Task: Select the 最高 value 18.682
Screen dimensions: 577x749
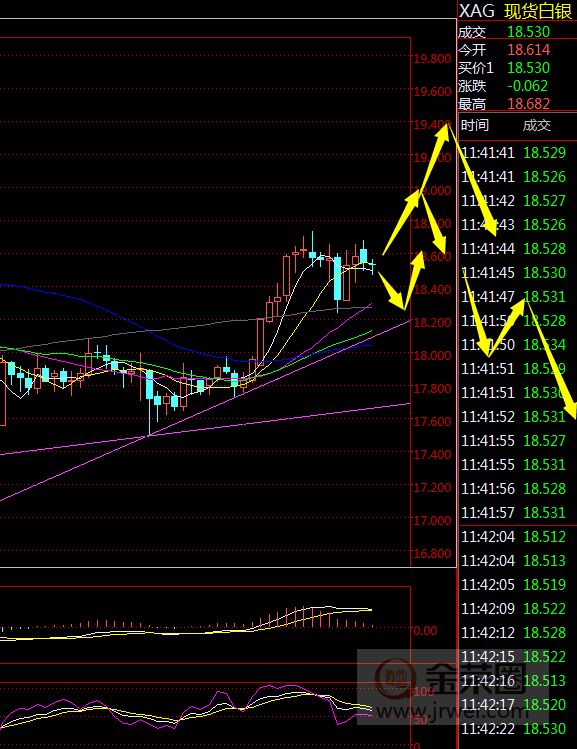Action: point(528,104)
